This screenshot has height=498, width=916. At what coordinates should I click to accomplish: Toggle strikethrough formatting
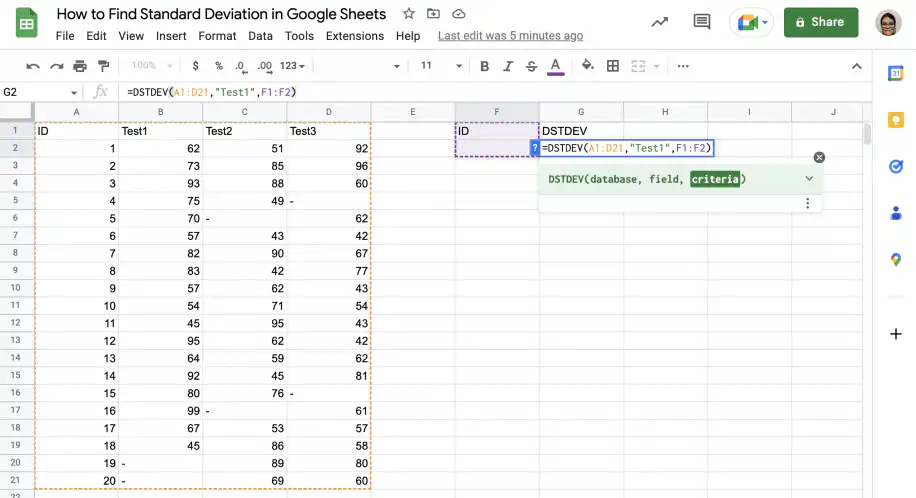point(531,66)
